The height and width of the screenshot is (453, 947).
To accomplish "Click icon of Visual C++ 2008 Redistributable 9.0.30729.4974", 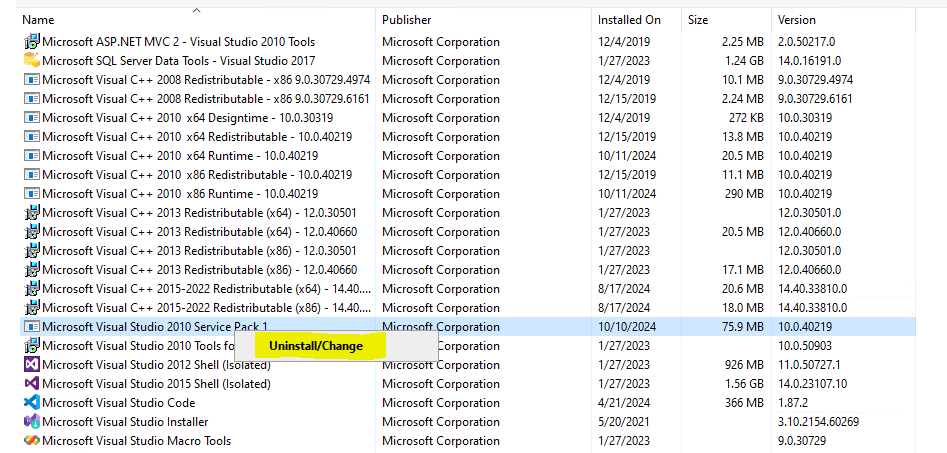I will click(x=31, y=80).
